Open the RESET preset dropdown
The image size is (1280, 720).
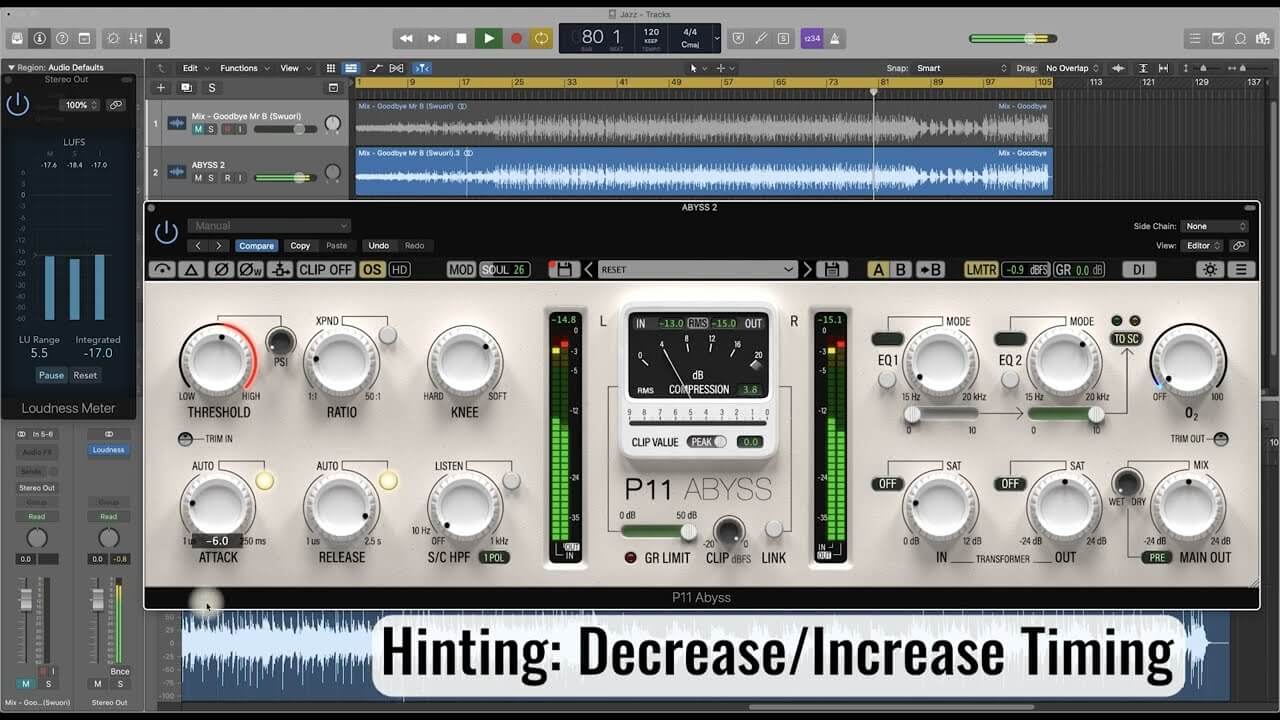point(697,270)
